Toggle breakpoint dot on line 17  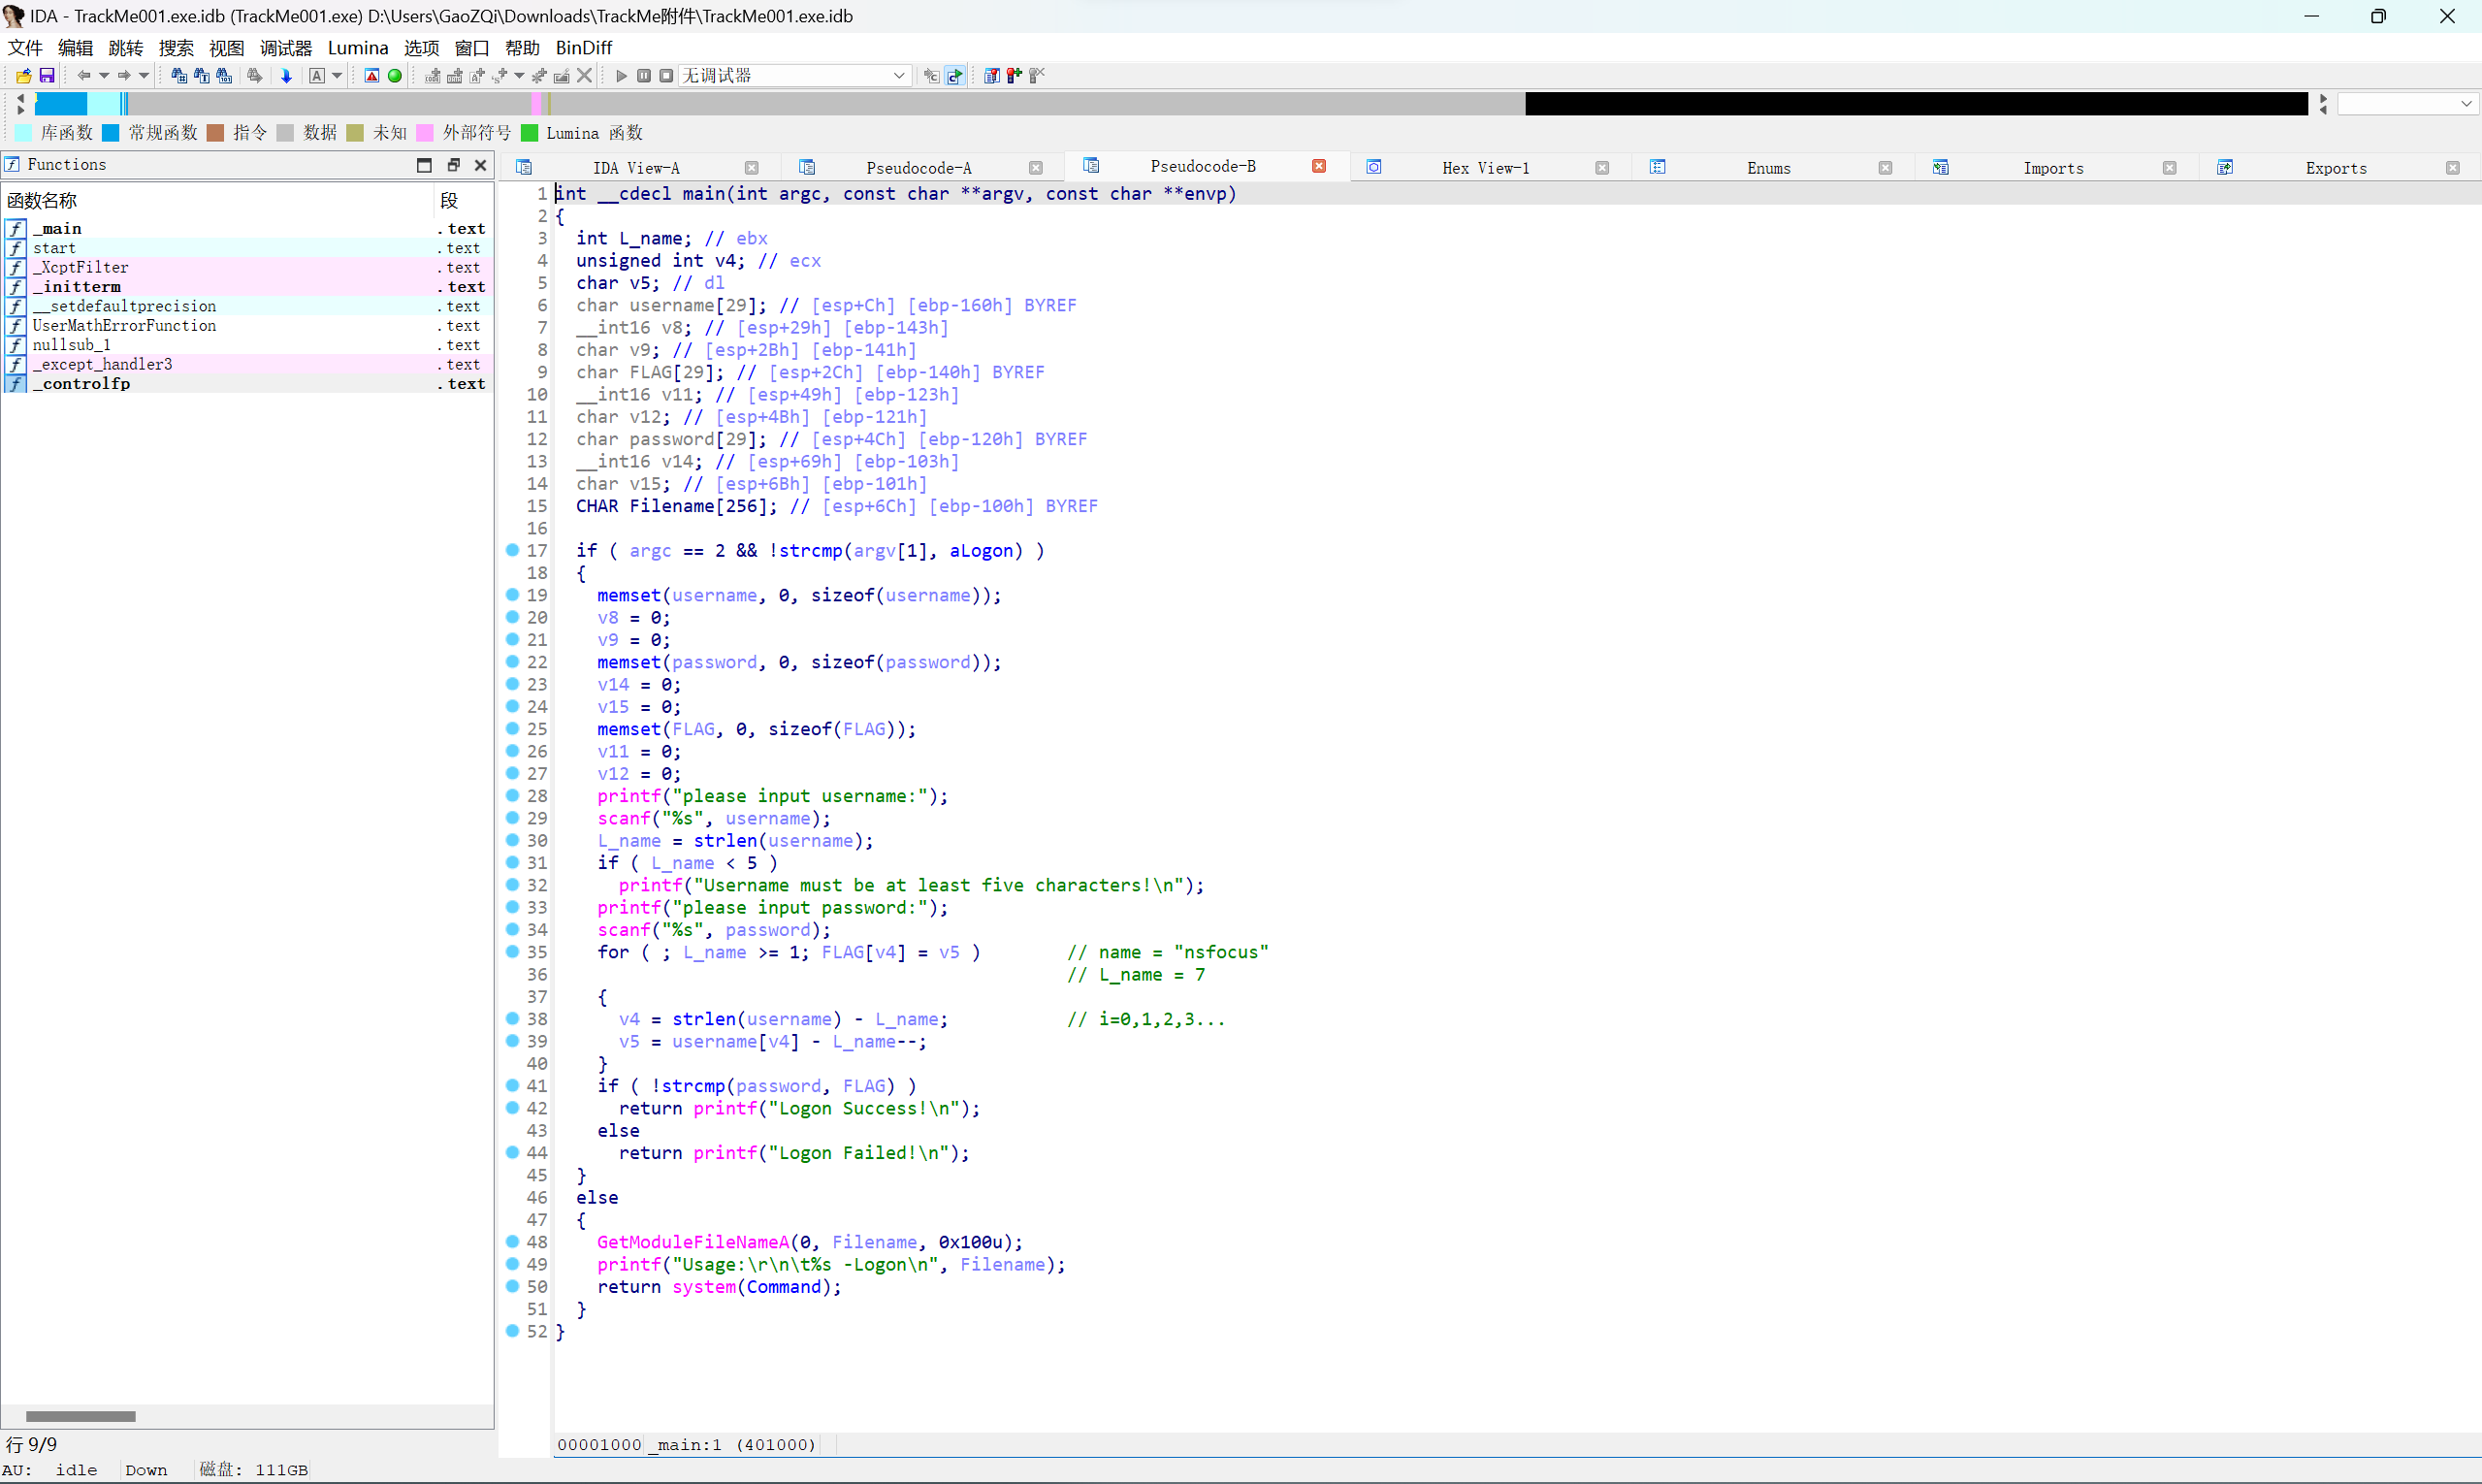[x=513, y=550]
